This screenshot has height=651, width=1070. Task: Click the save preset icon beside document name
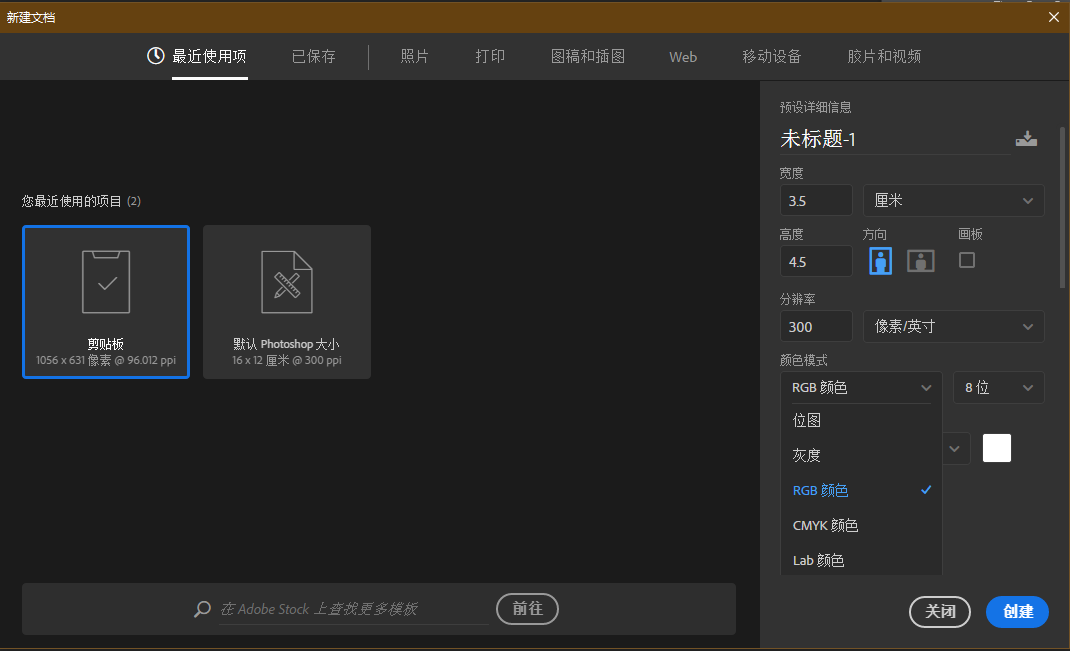click(x=1026, y=139)
